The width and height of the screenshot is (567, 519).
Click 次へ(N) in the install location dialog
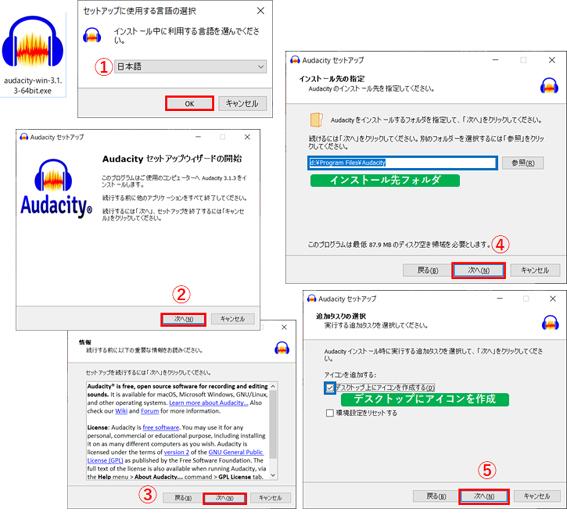(x=478, y=270)
